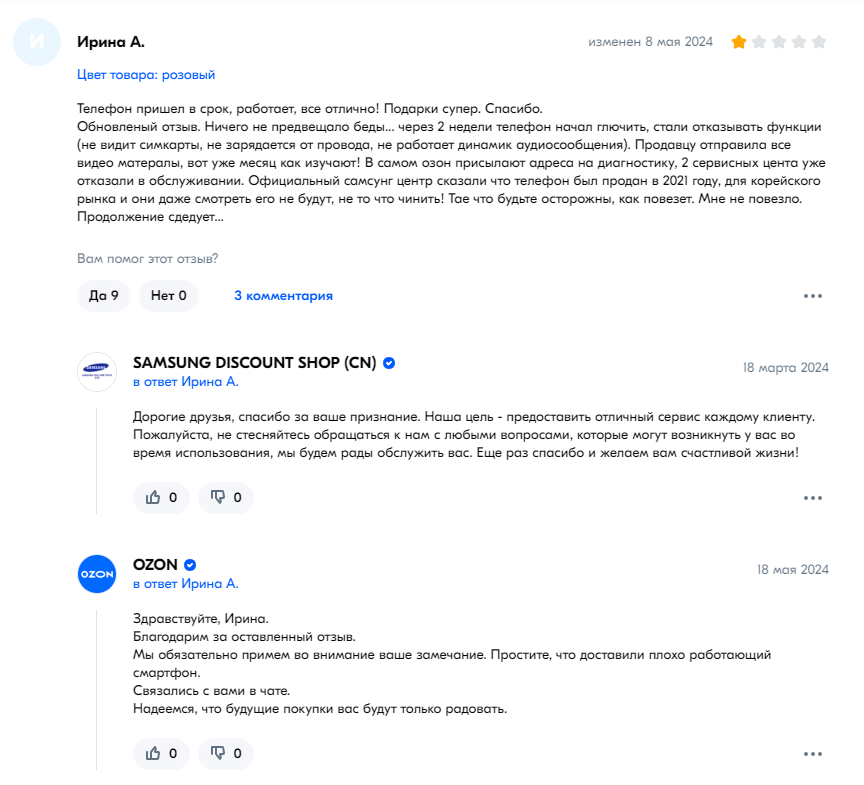Vote Да 9 on review helpfulness
864x785 pixels.
click(x=104, y=296)
